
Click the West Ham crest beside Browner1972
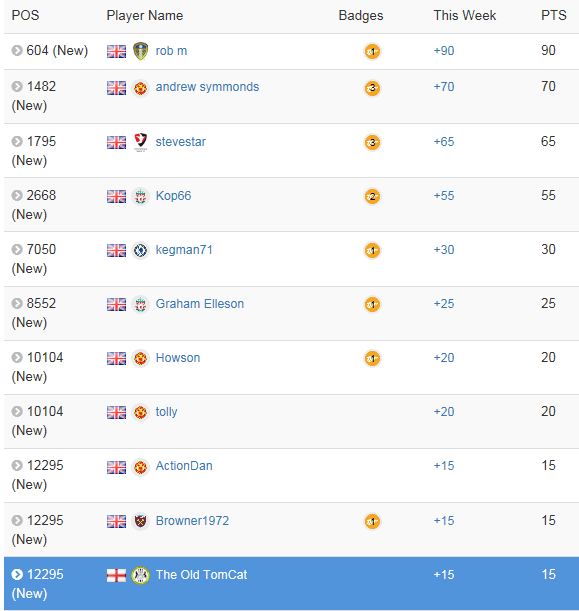tap(140, 521)
